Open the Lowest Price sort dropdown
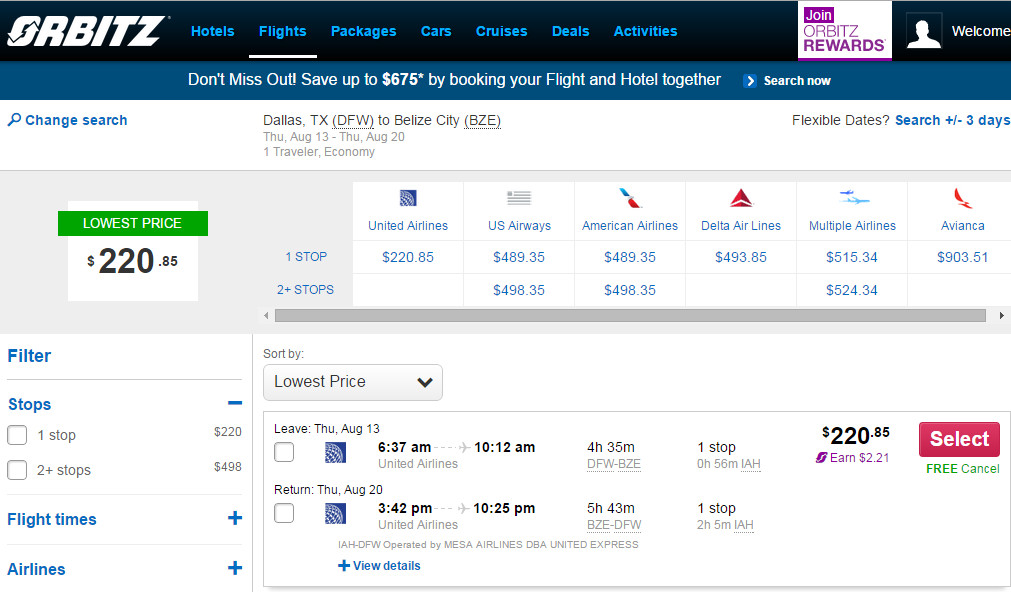Viewport: 1011px width, 592px height. [353, 382]
